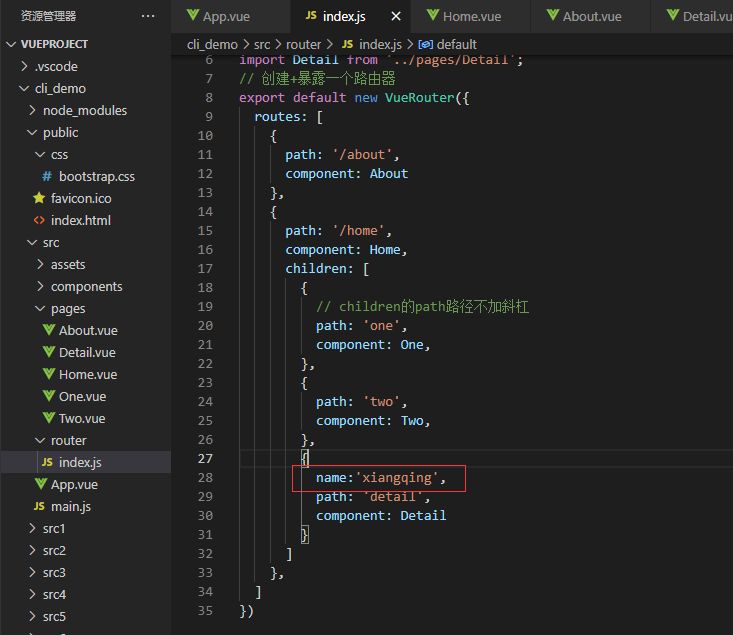Open the explorer panel more actions ellipsis
The image size is (733, 635).
pos(148,16)
